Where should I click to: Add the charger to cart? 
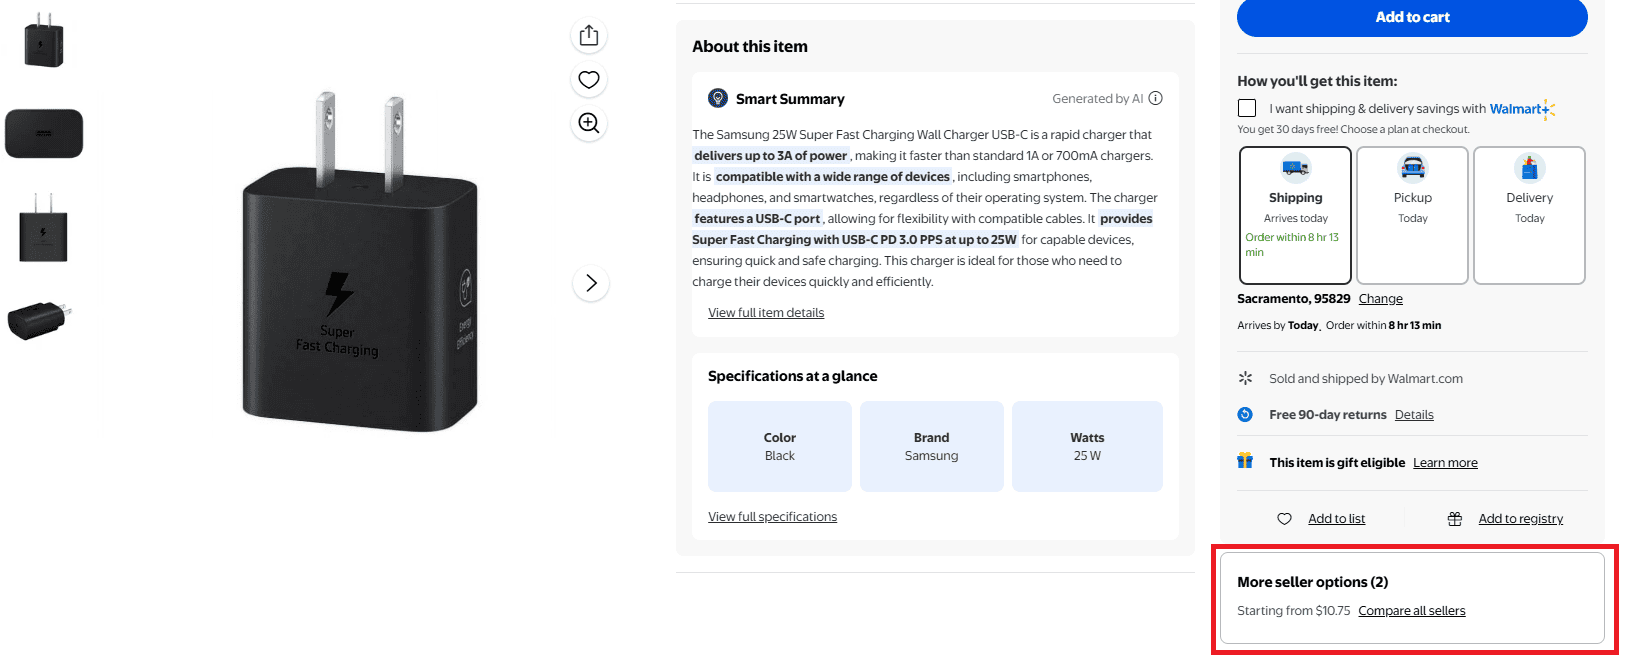click(1412, 18)
